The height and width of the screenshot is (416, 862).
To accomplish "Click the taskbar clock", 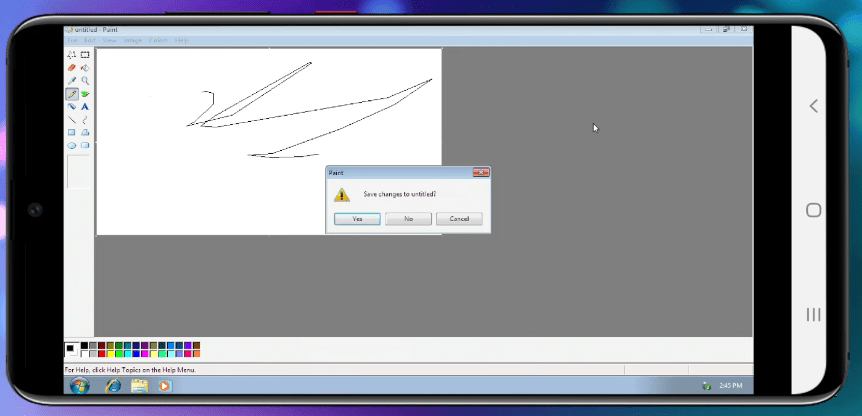I will coord(731,386).
